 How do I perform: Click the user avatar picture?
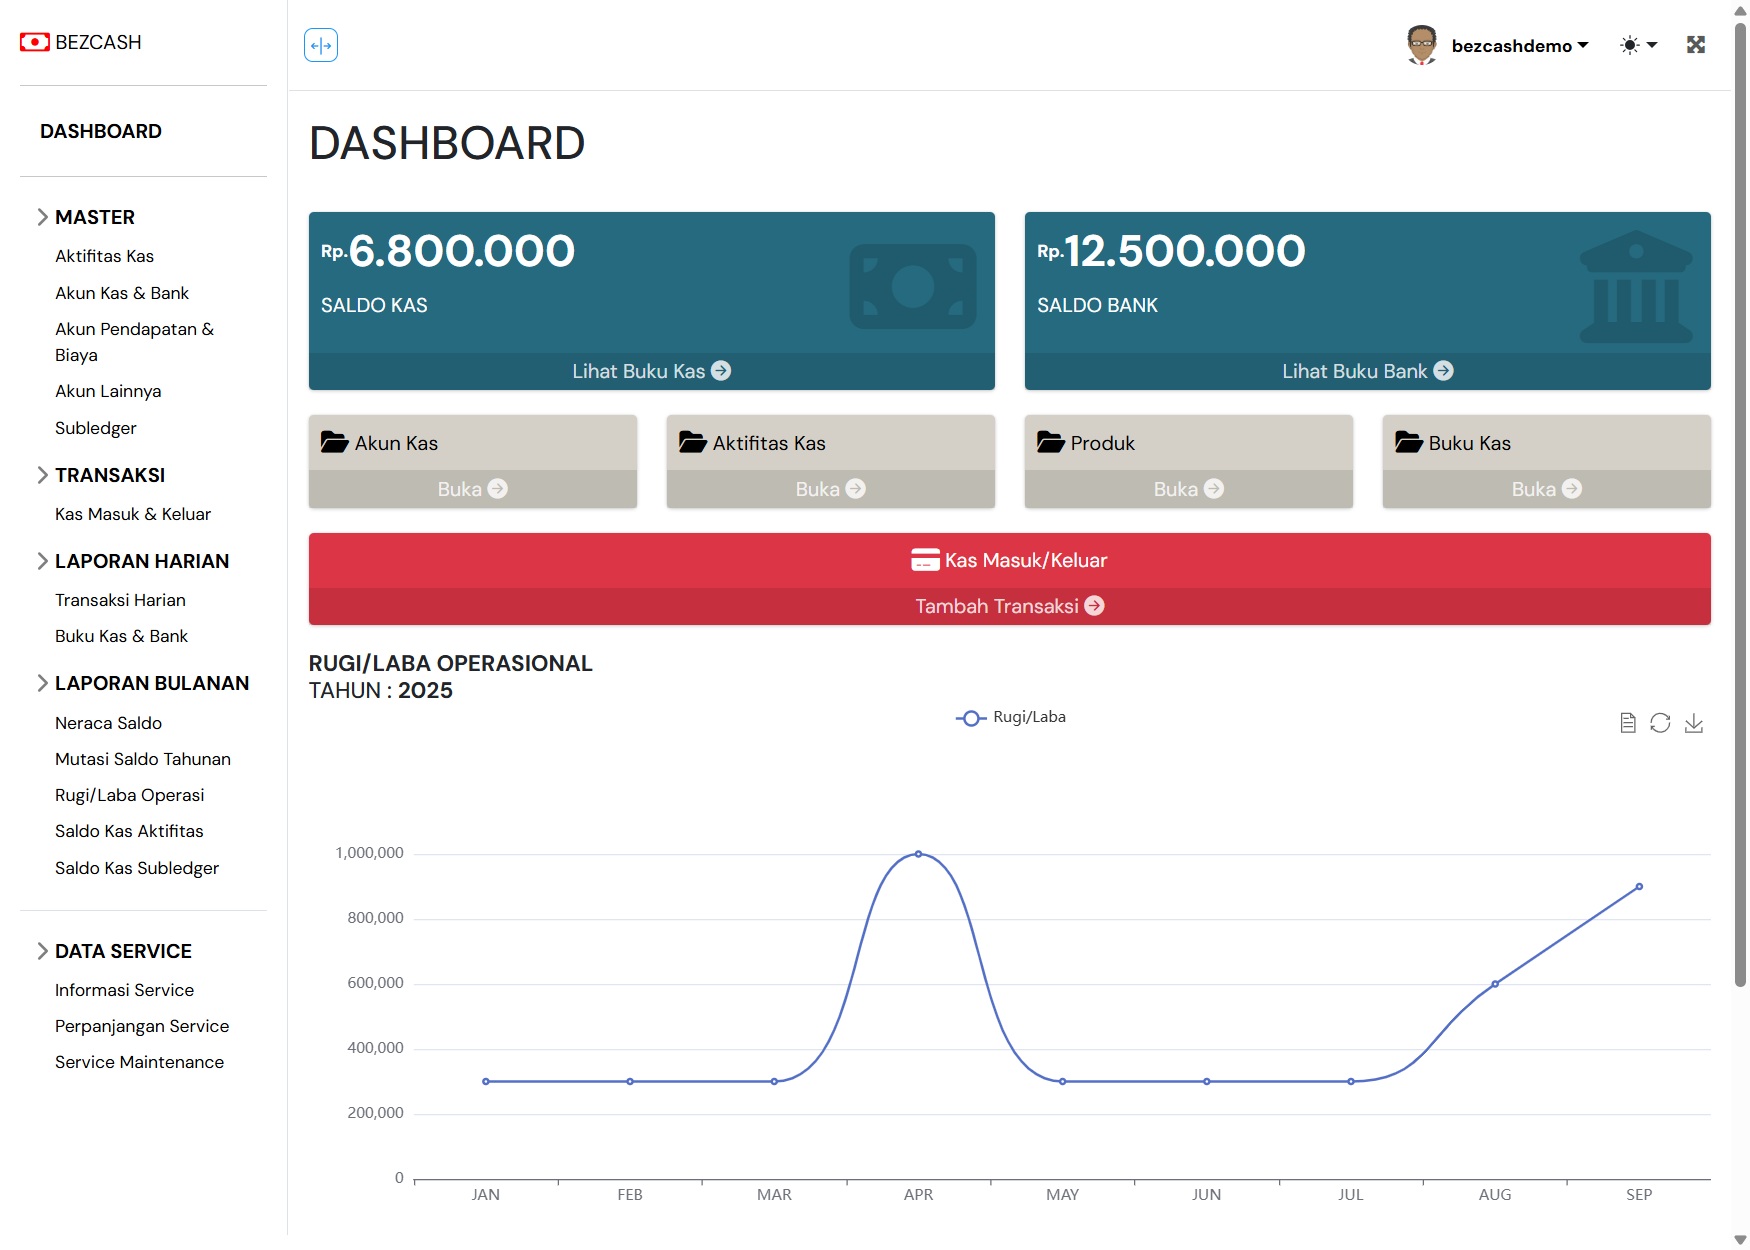point(1421,45)
